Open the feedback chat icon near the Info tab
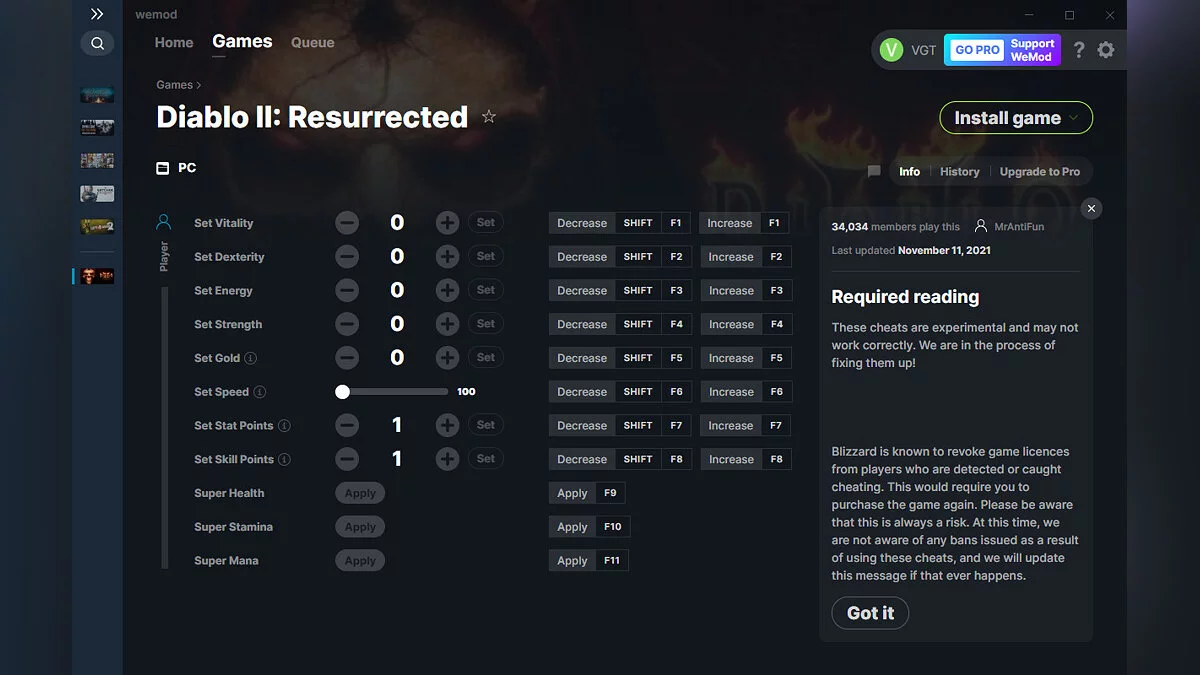1200x675 pixels. [x=873, y=171]
